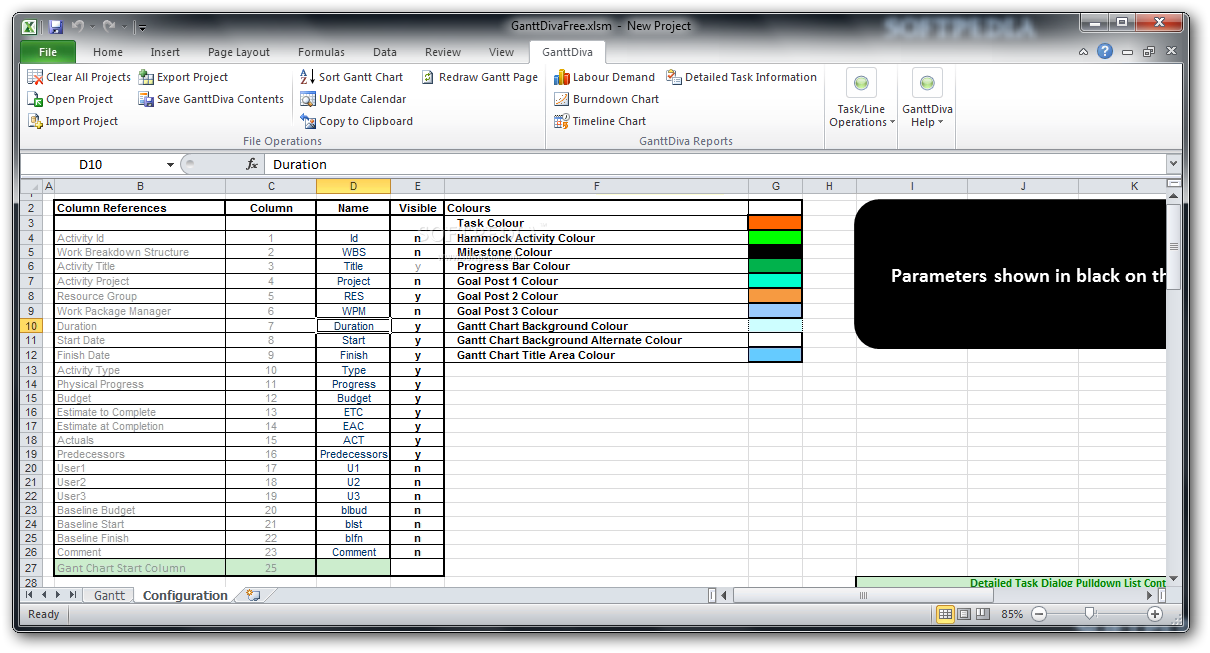Screen dimensions: 1210x653
Task: Expand the Name Box dropdown arrow
Action: 171,164
